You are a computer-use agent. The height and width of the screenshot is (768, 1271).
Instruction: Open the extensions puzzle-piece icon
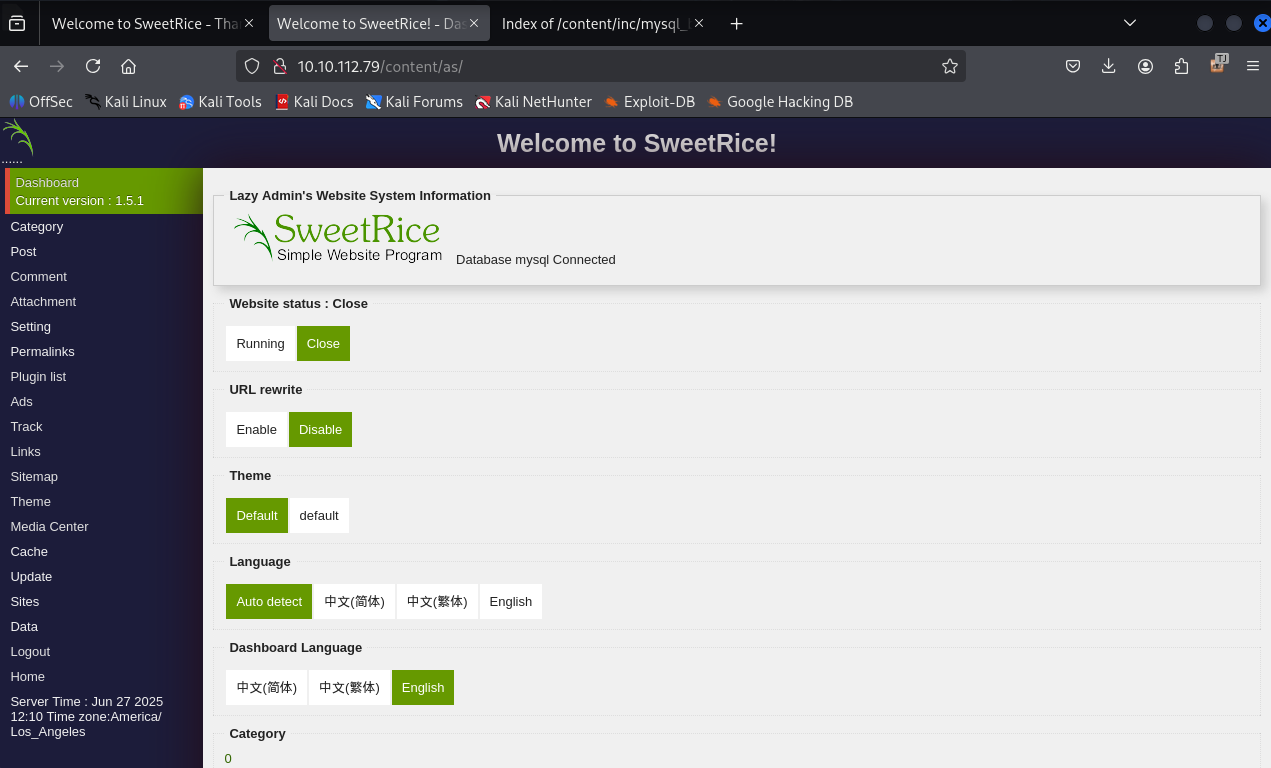(x=1181, y=66)
